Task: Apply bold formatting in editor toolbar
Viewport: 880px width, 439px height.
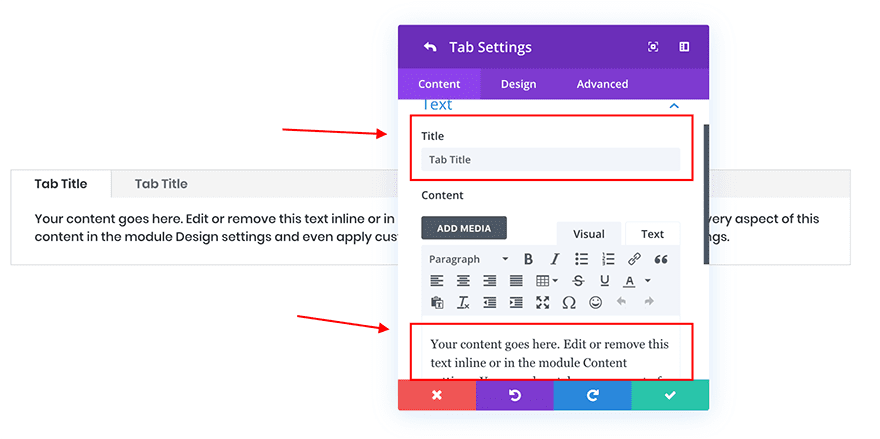Action: [x=528, y=259]
